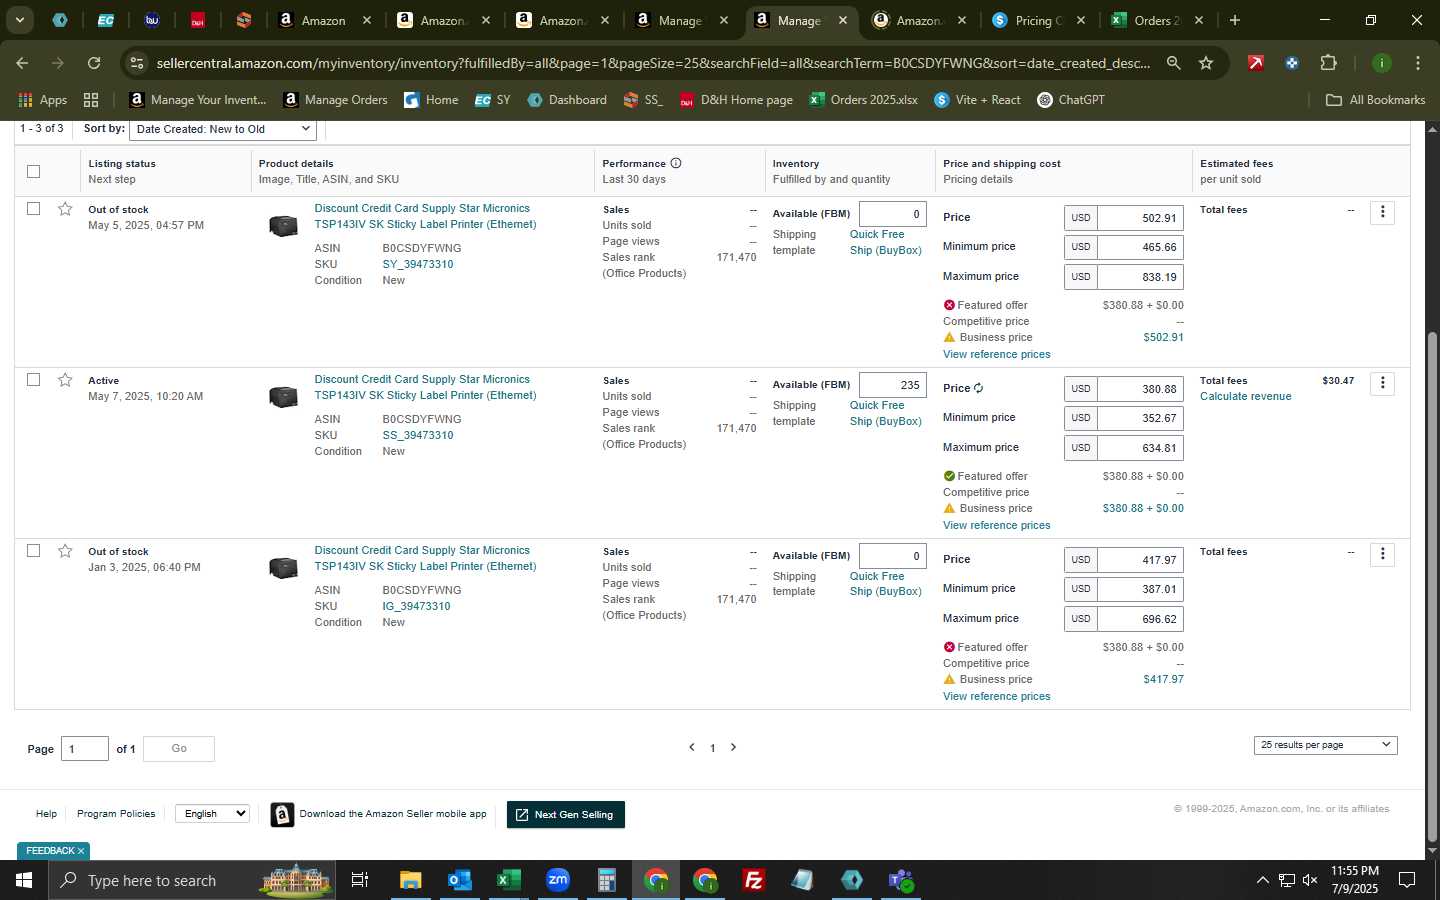Select checkbox for IG_39473310 listing
The width and height of the screenshot is (1440, 900).
[33, 551]
